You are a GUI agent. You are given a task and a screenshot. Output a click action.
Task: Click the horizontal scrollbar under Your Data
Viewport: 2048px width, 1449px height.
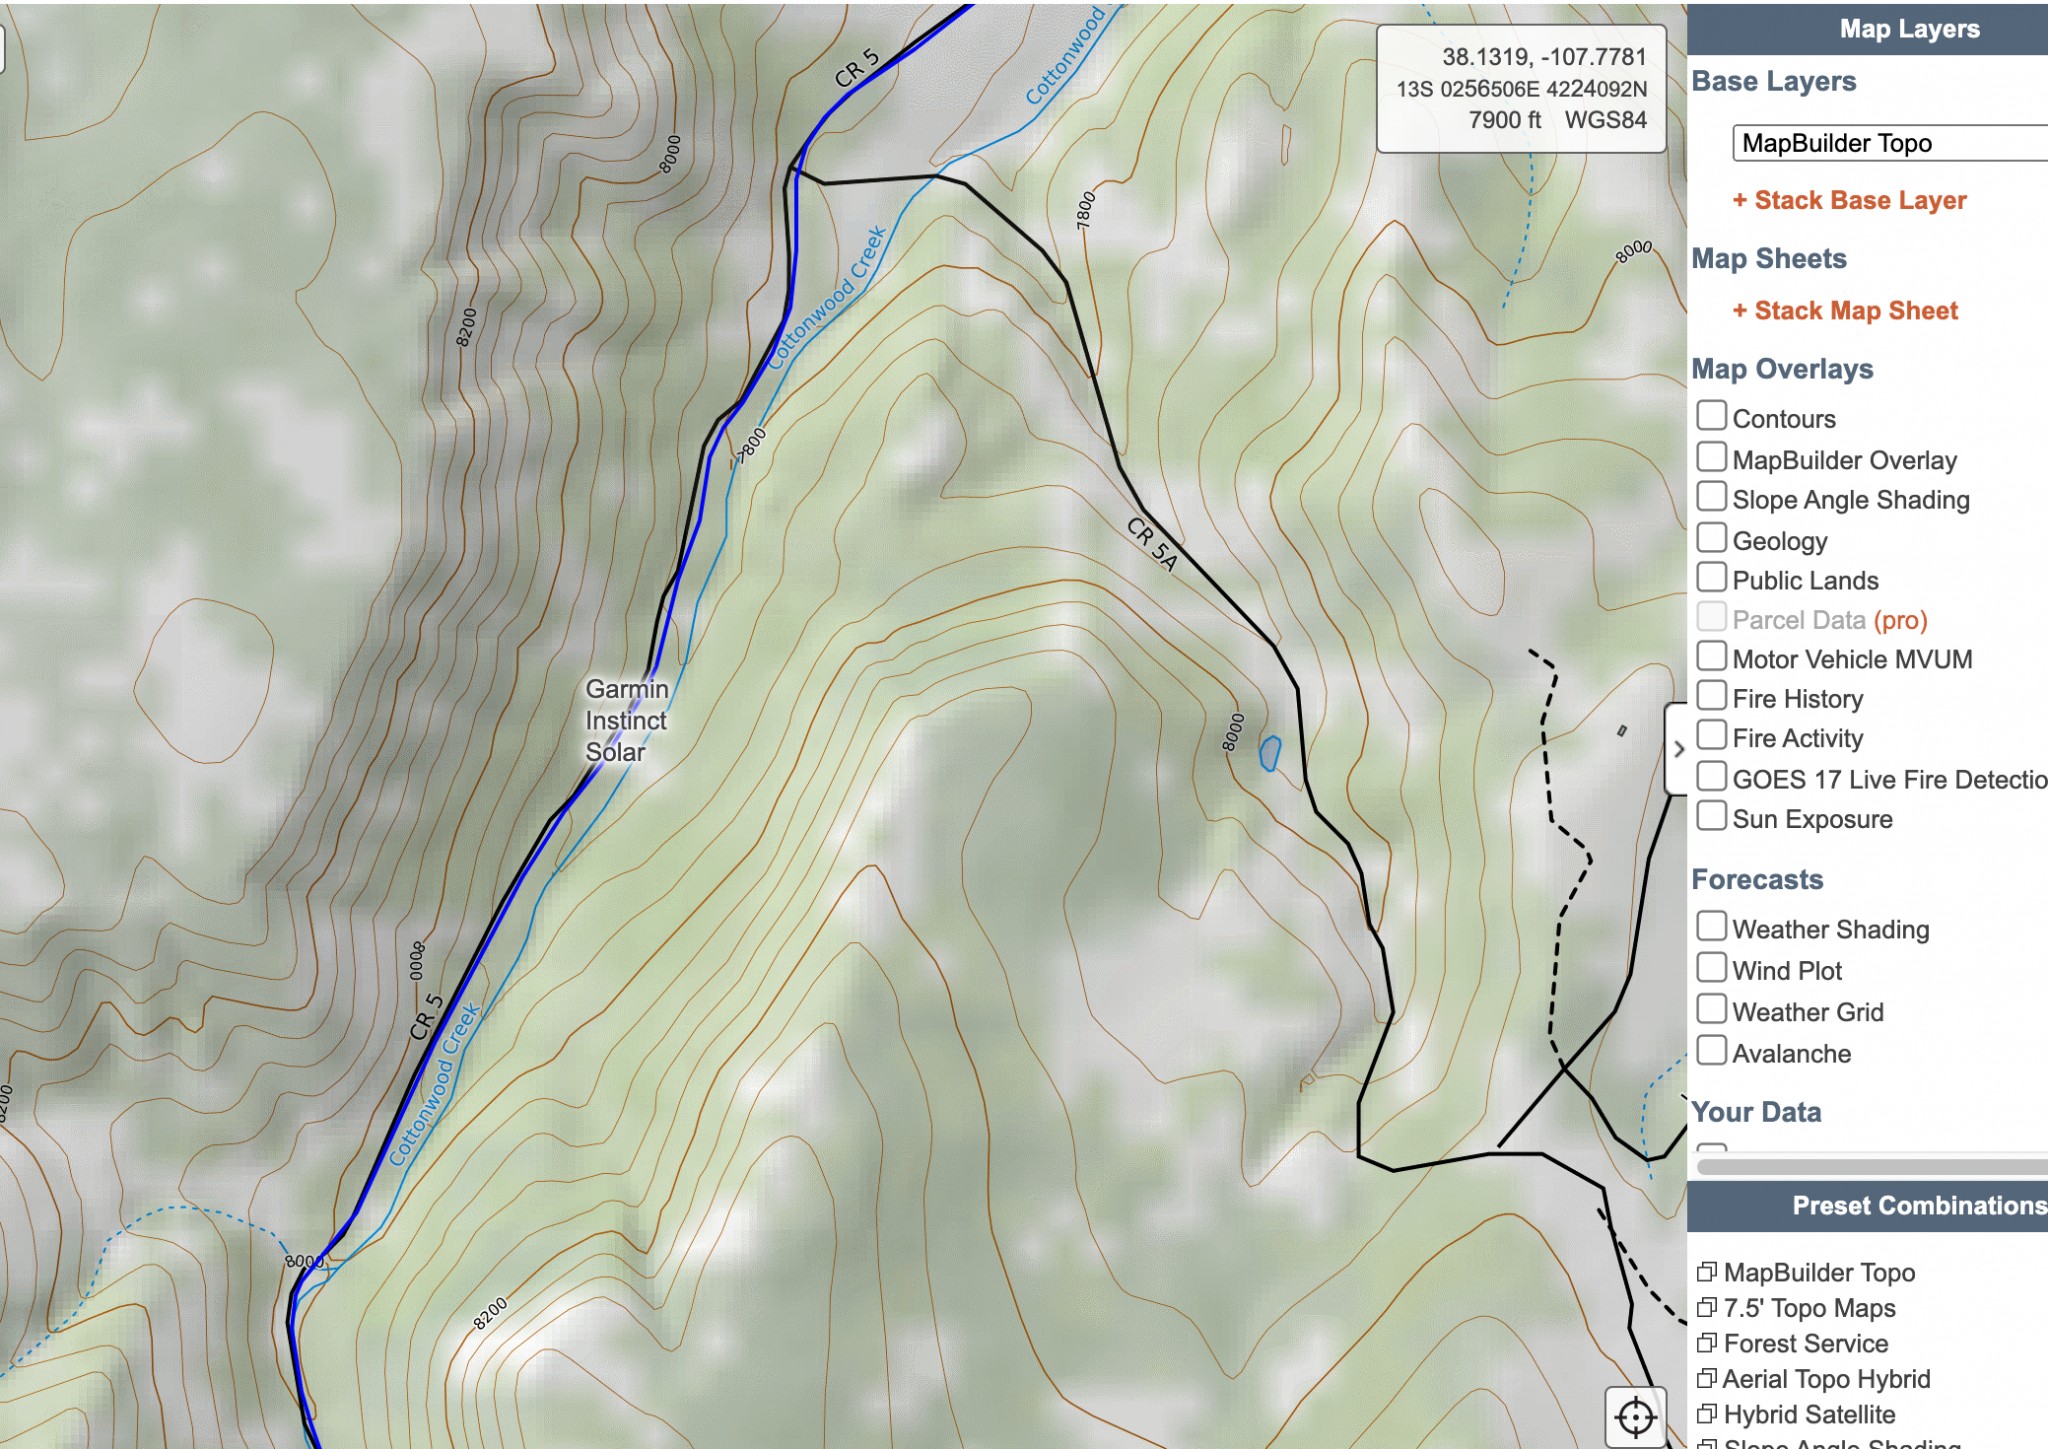[1870, 1166]
